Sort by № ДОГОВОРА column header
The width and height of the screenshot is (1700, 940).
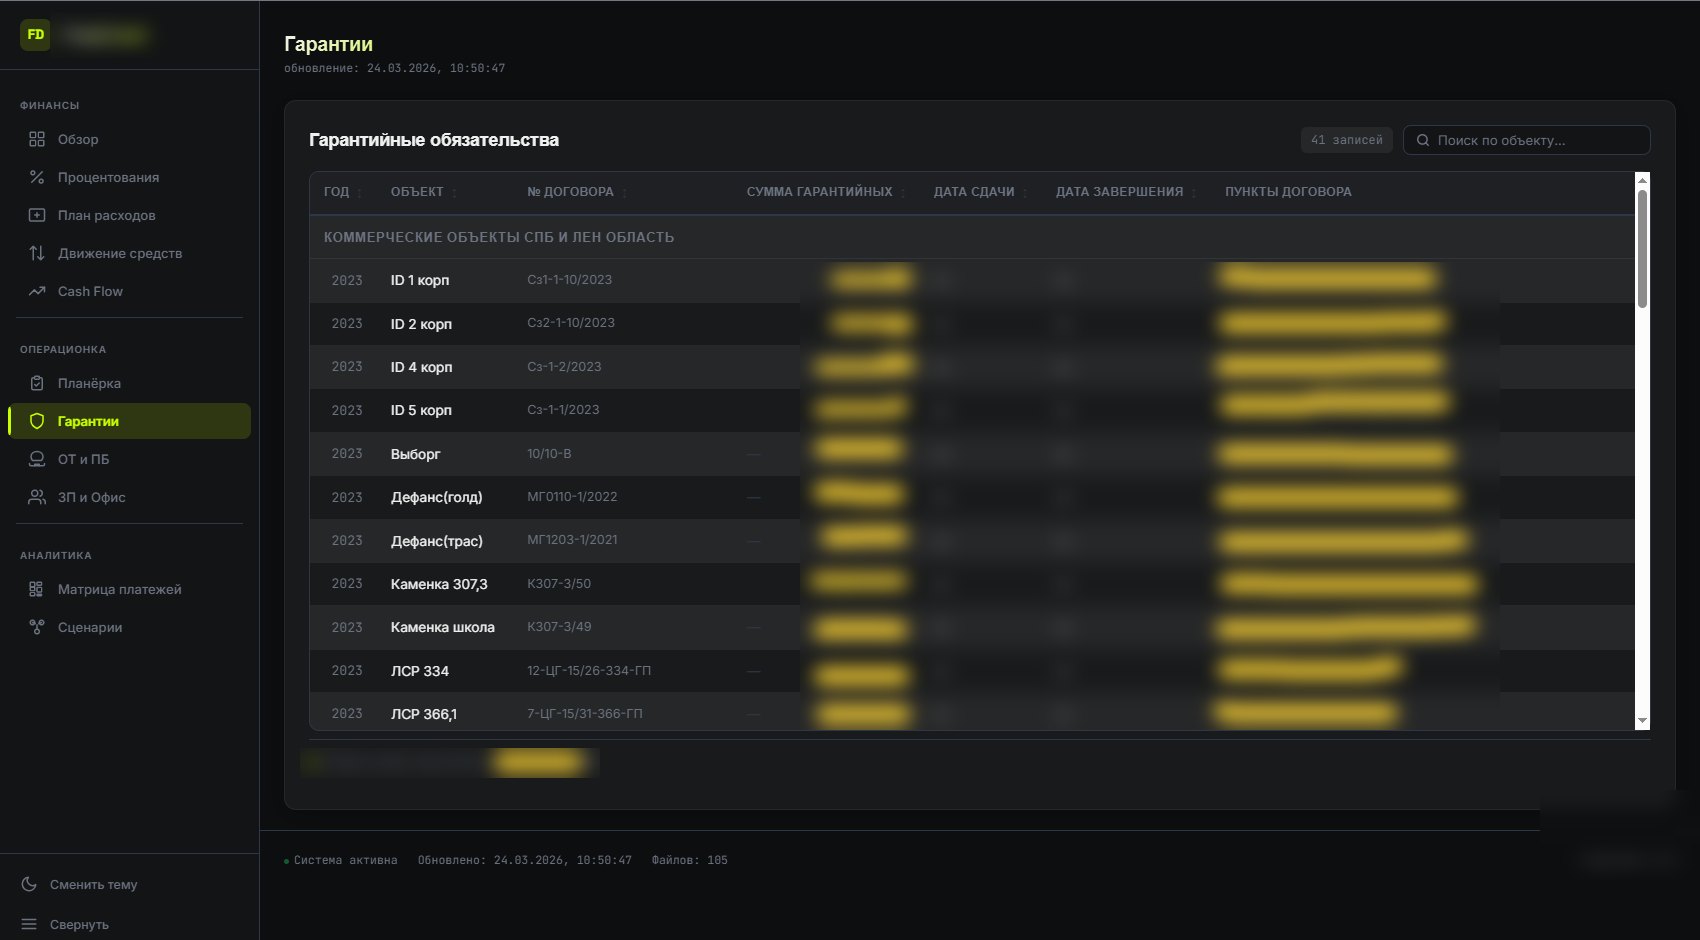[x=577, y=192]
